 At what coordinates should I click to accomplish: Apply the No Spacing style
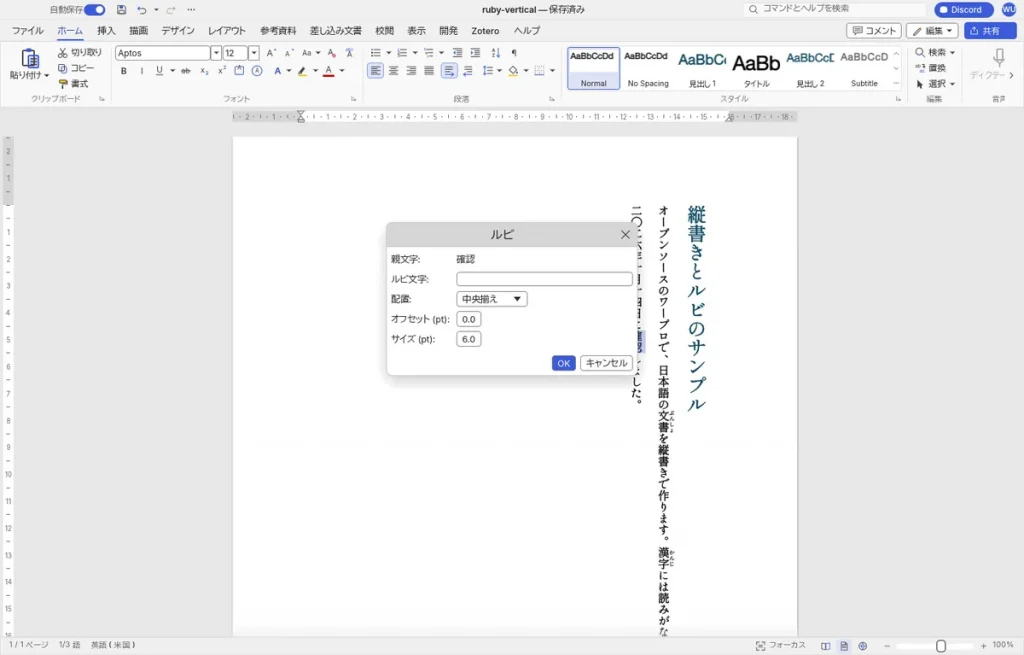(648, 68)
